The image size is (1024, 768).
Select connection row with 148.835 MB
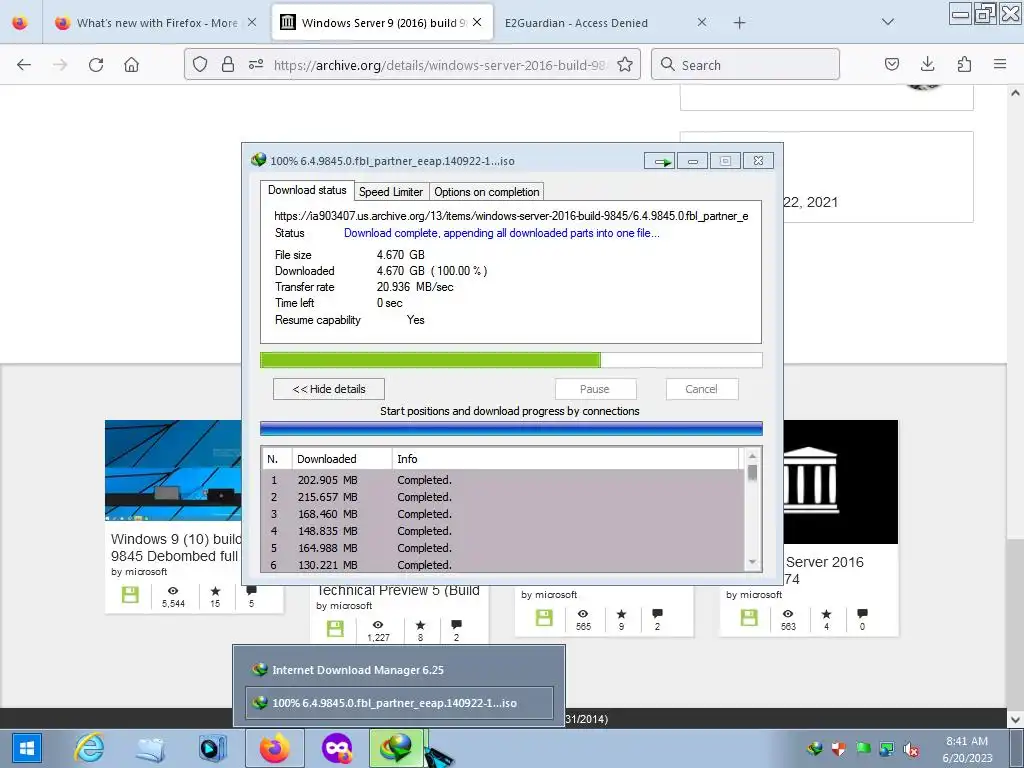(503, 531)
